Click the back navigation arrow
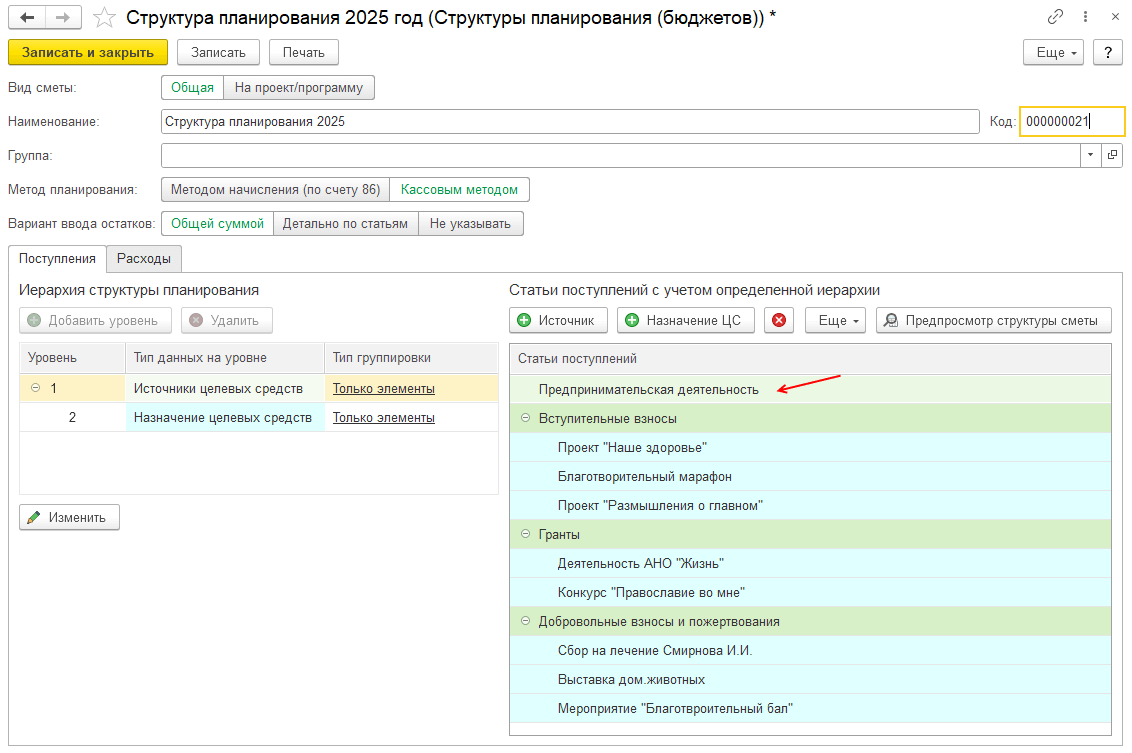The width and height of the screenshot is (1132, 753). click(27, 18)
